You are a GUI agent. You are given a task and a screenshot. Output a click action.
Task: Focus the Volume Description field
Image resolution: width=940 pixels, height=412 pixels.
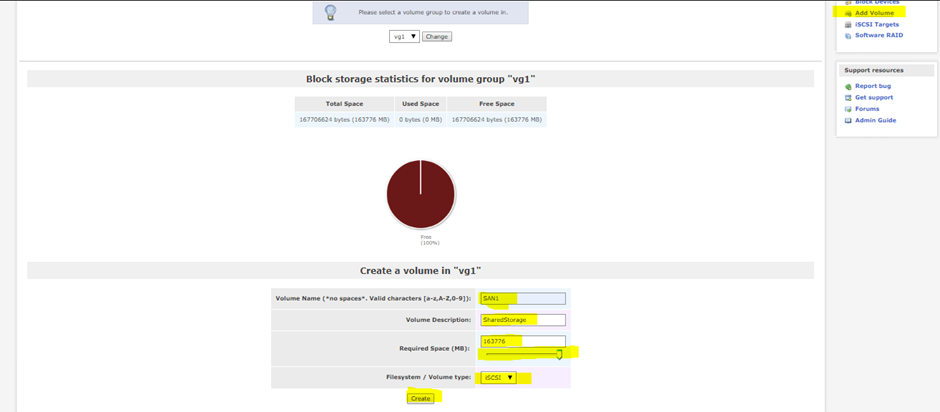point(523,320)
